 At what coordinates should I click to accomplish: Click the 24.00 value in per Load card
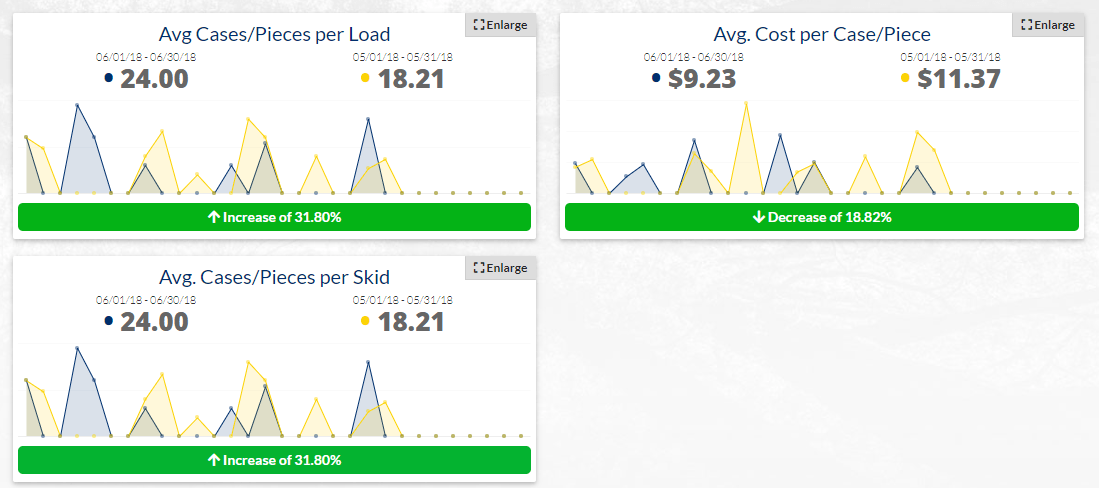(x=154, y=79)
